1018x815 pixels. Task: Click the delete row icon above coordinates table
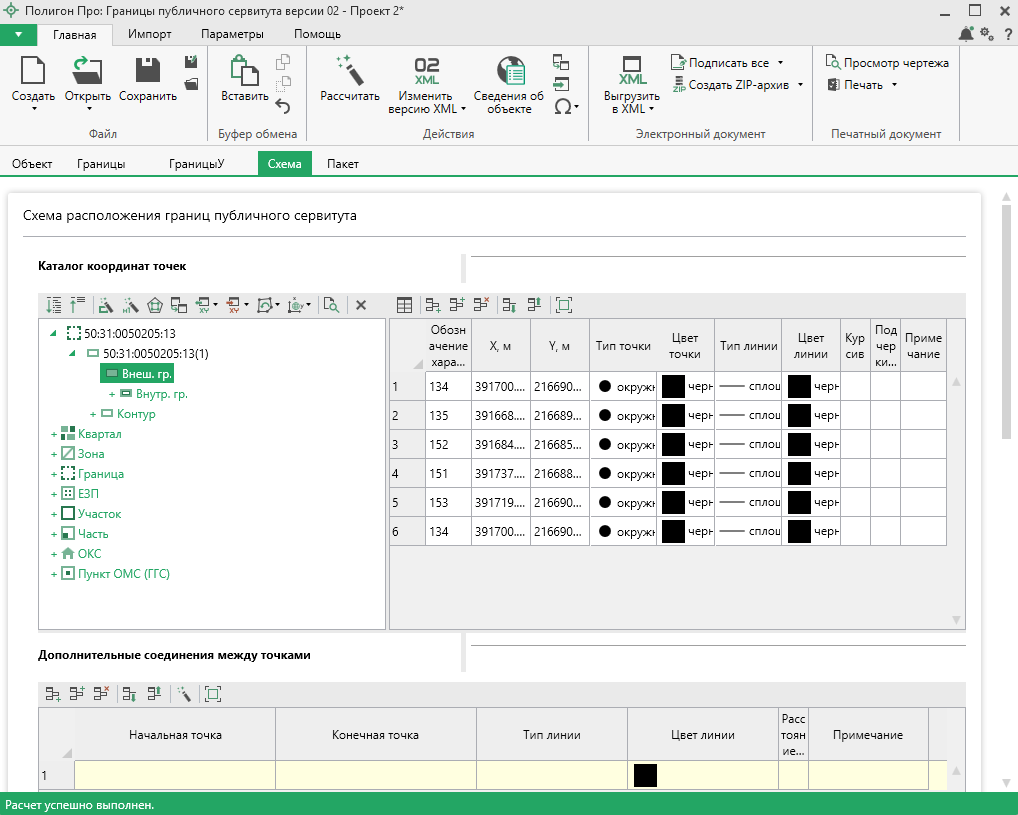480,305
